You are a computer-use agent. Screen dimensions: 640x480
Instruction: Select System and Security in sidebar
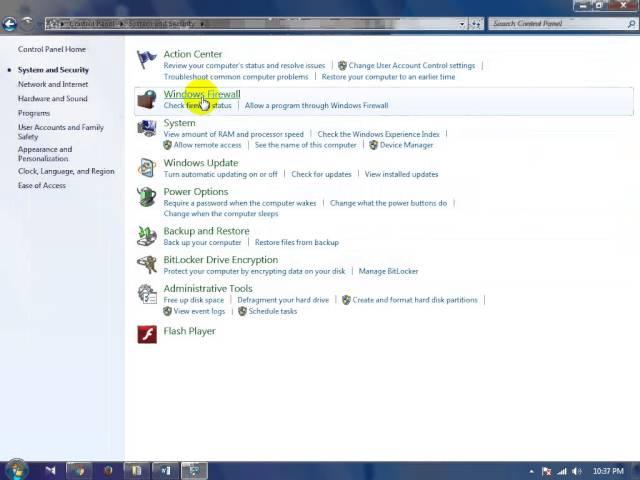click(53, 70)
